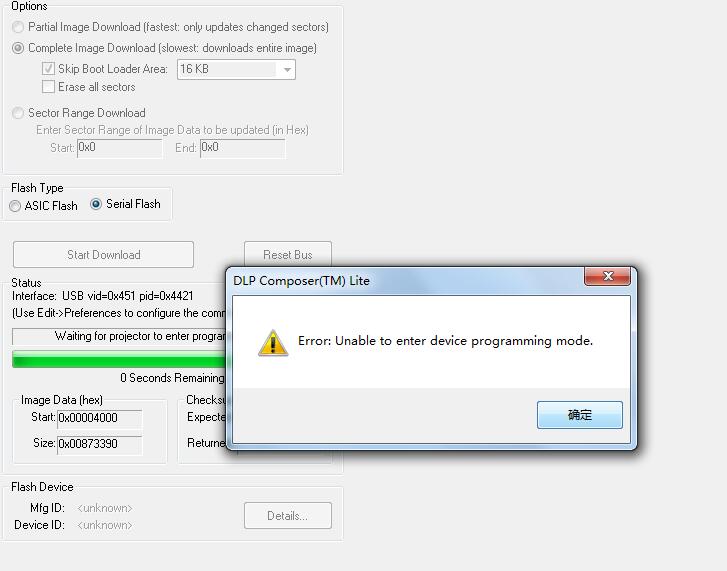Screen dimensions: 727x571
Task: Click the sector range End field
Action: 242,148
